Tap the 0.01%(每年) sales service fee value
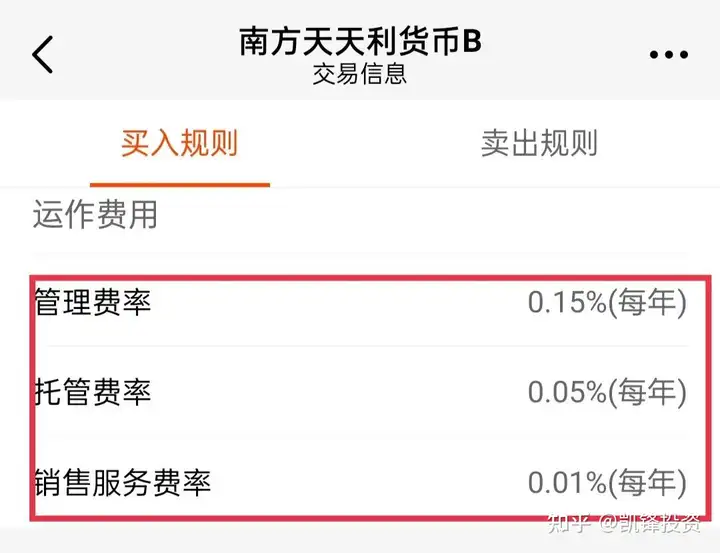Image resolution: width=720 pixels, height=553 pixels. tap(607, 483)
